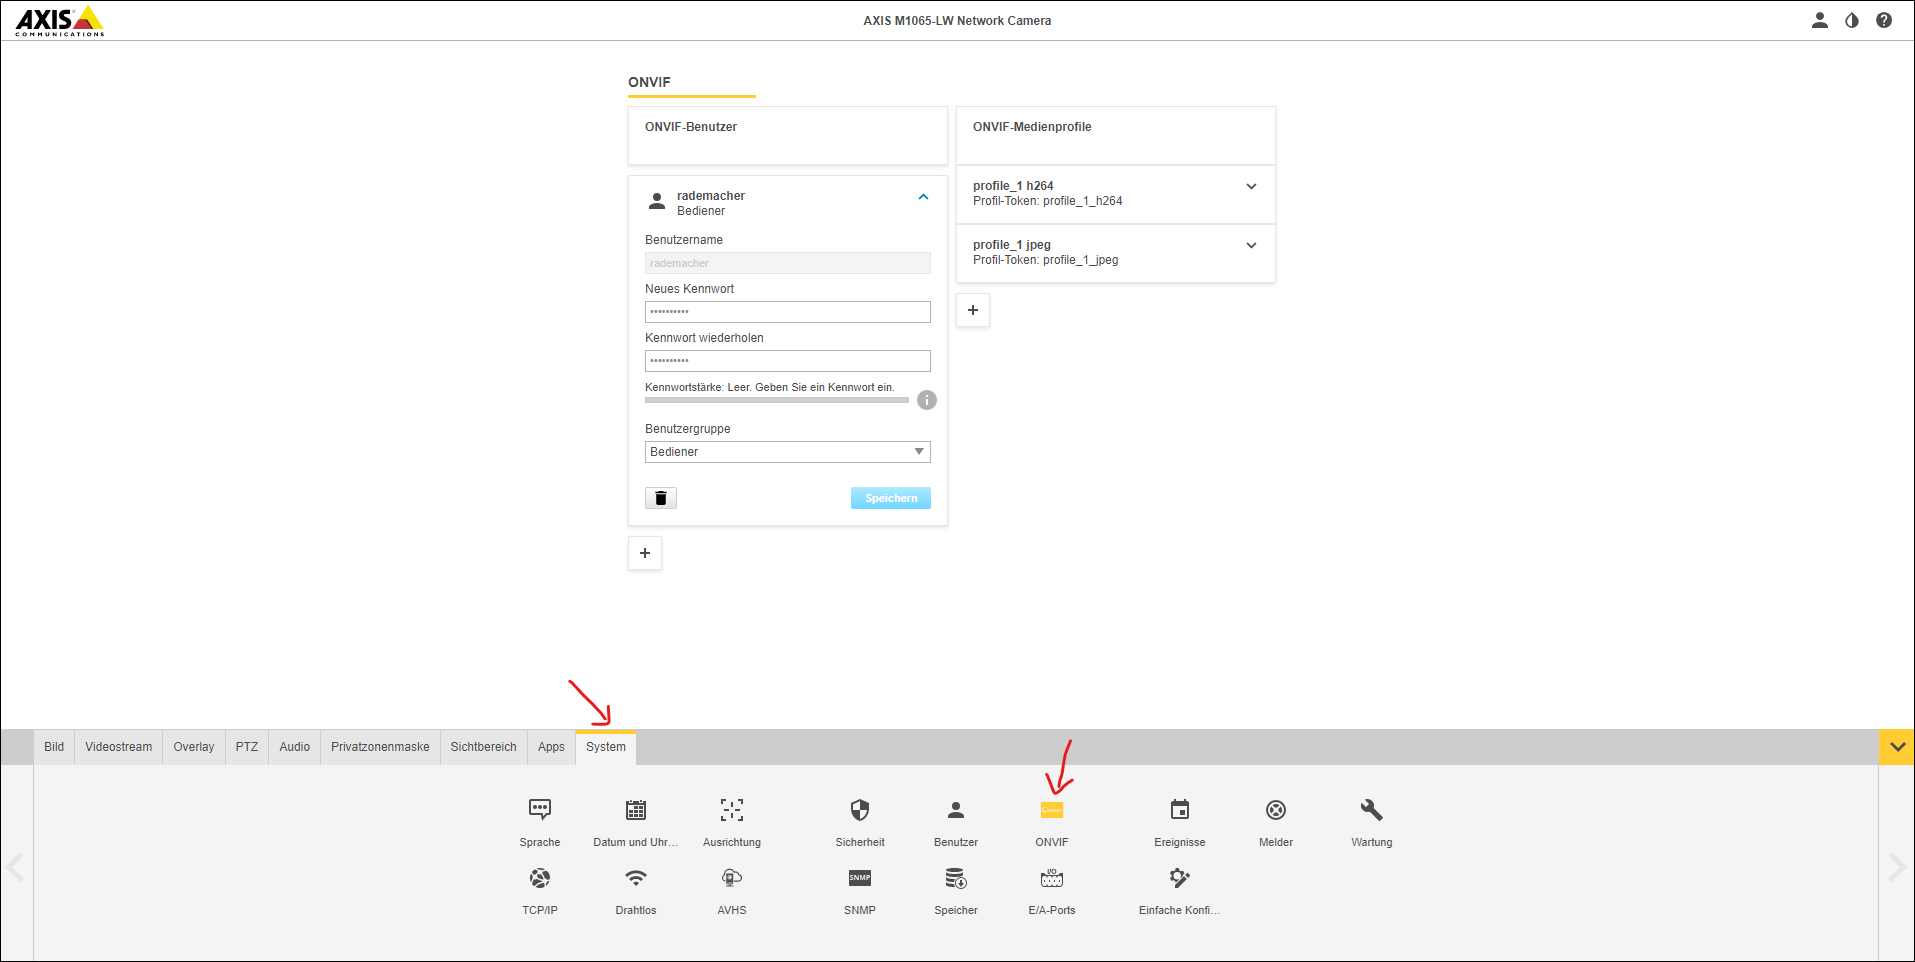Delete user rademacher with trash icon
The width and height of the screenshot is (1915, 962).
[661, 498]
